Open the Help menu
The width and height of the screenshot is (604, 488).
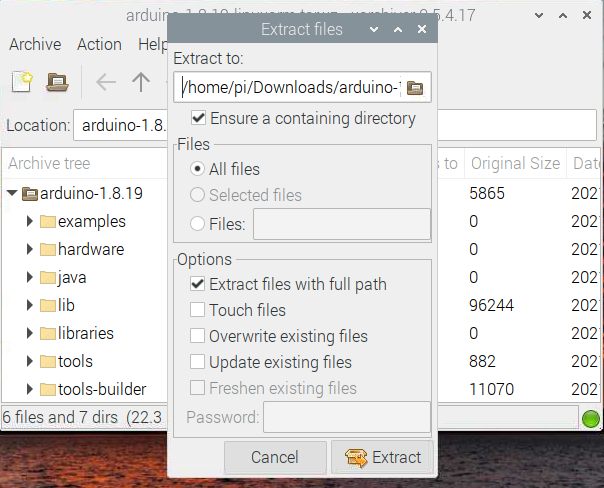tap(153, 44)
